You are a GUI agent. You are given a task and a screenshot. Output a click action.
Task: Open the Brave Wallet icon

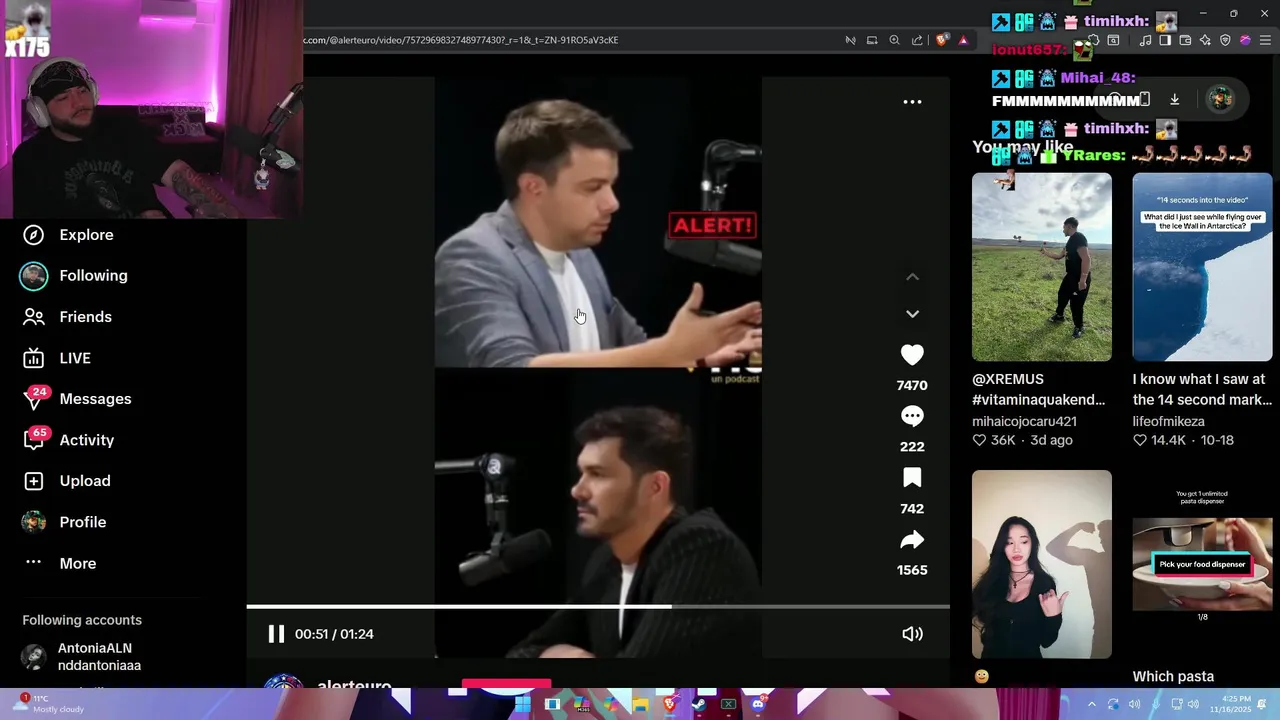[x=1185, y=41]
